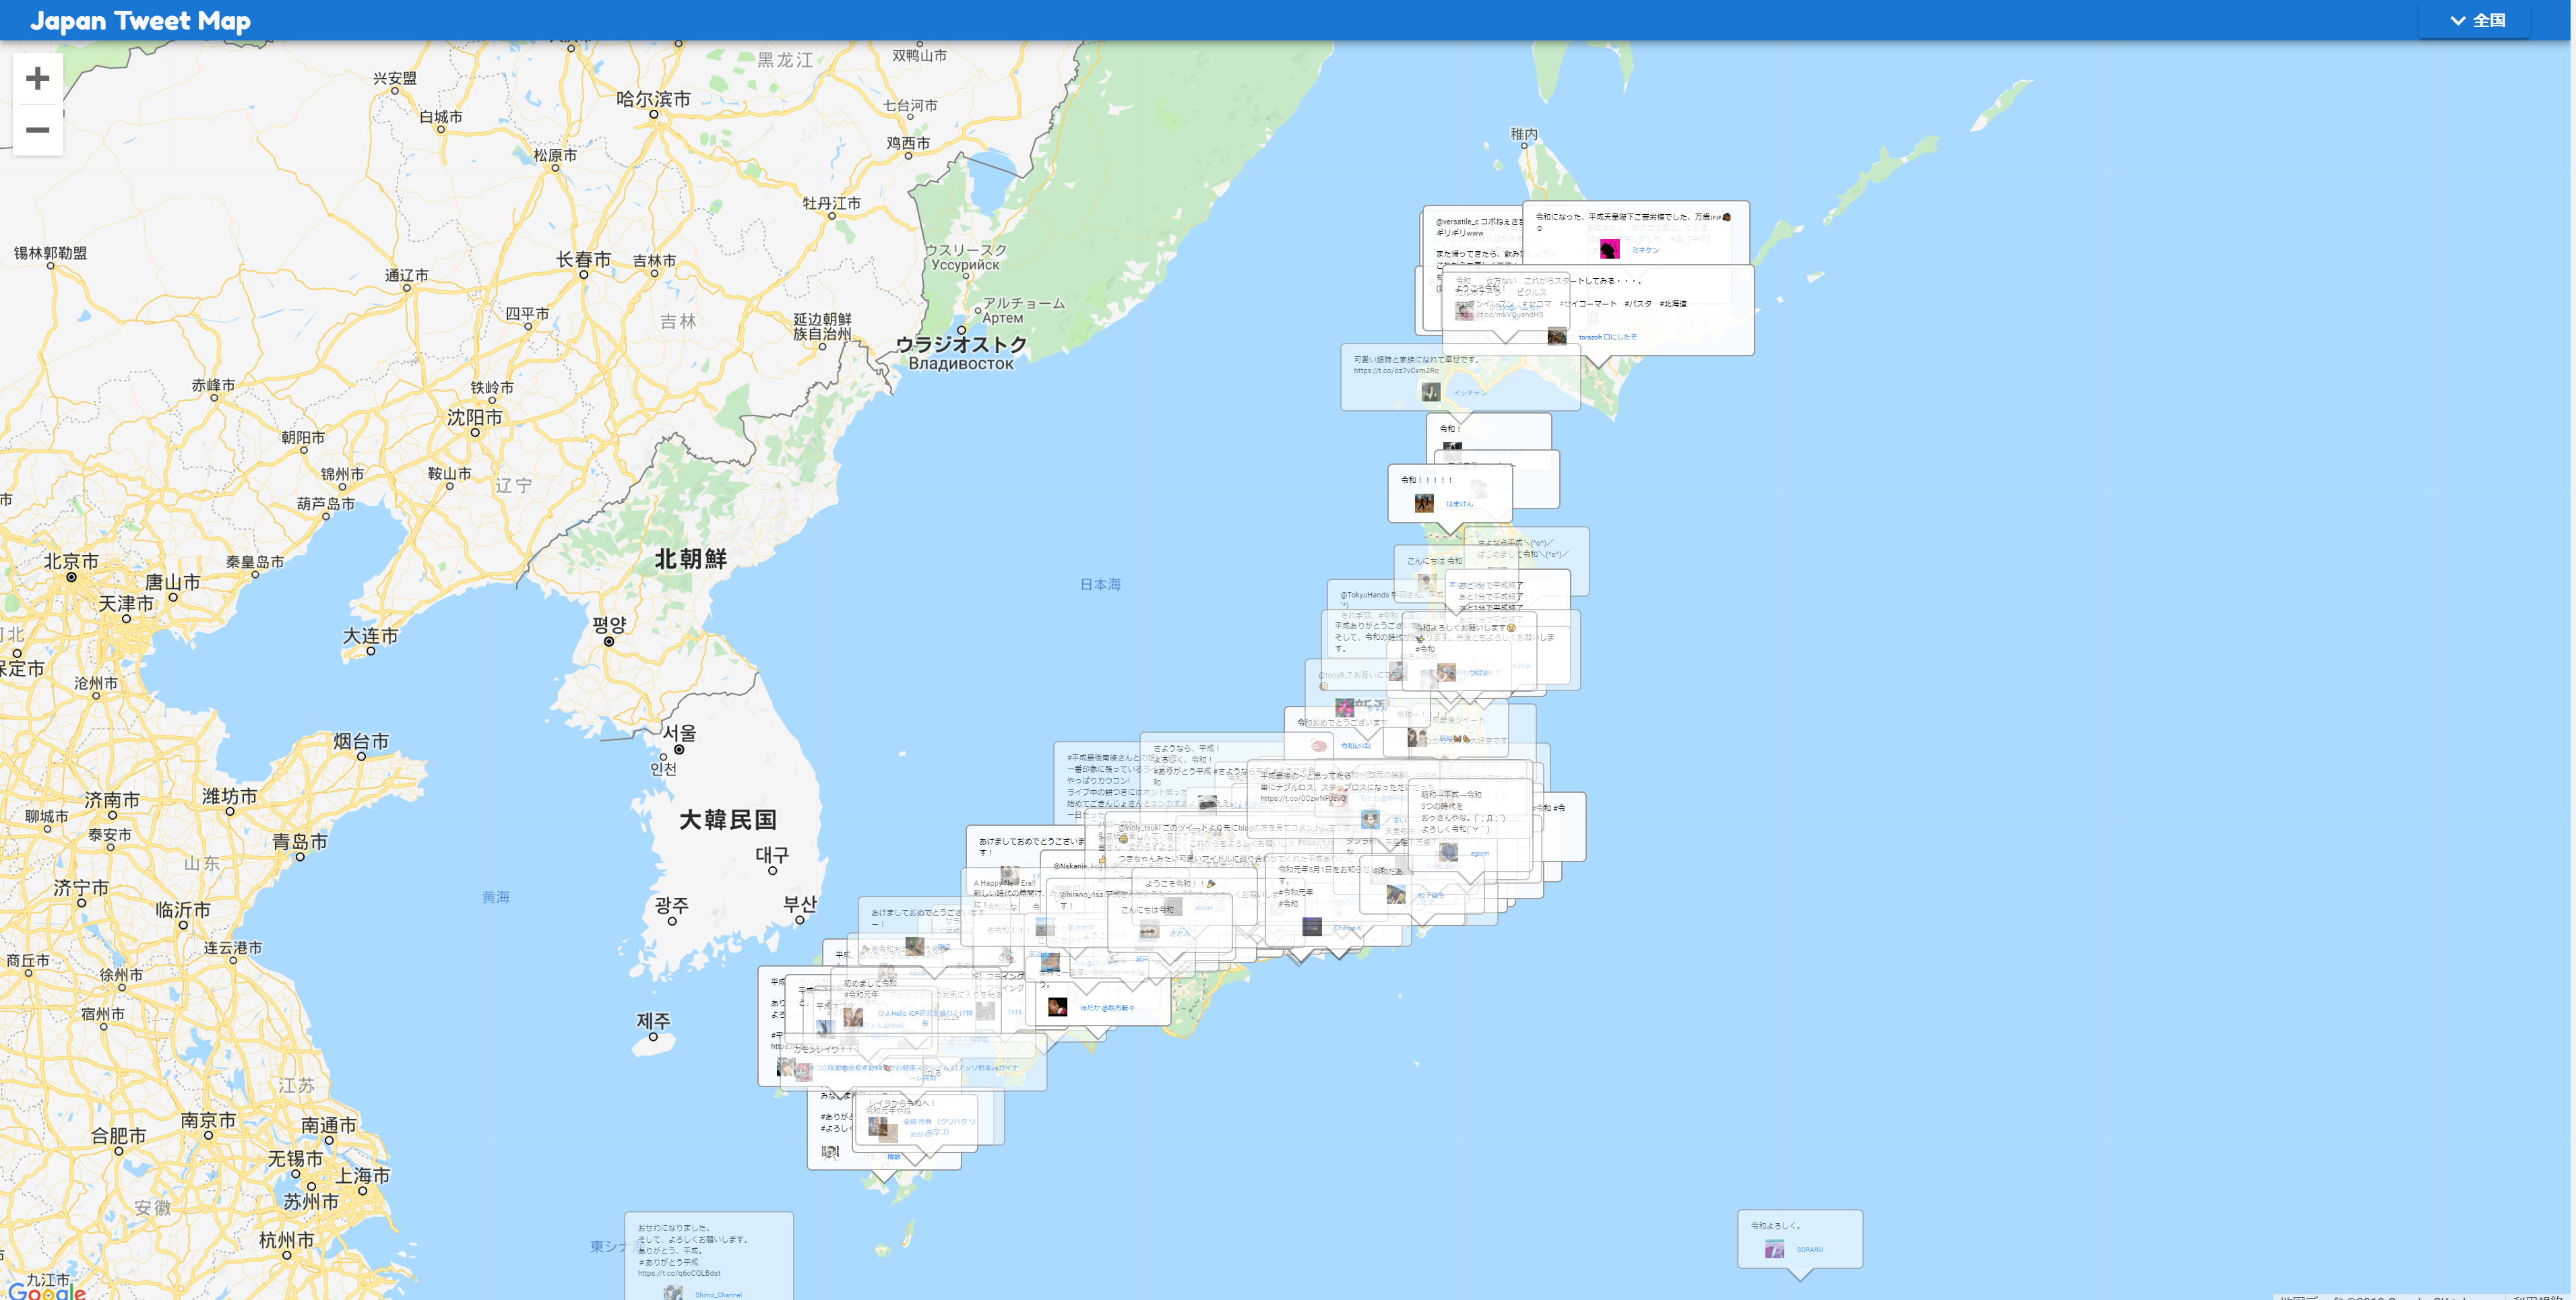
Task: Open Shimo_Channel's username link
Action: coord(720,1295)
